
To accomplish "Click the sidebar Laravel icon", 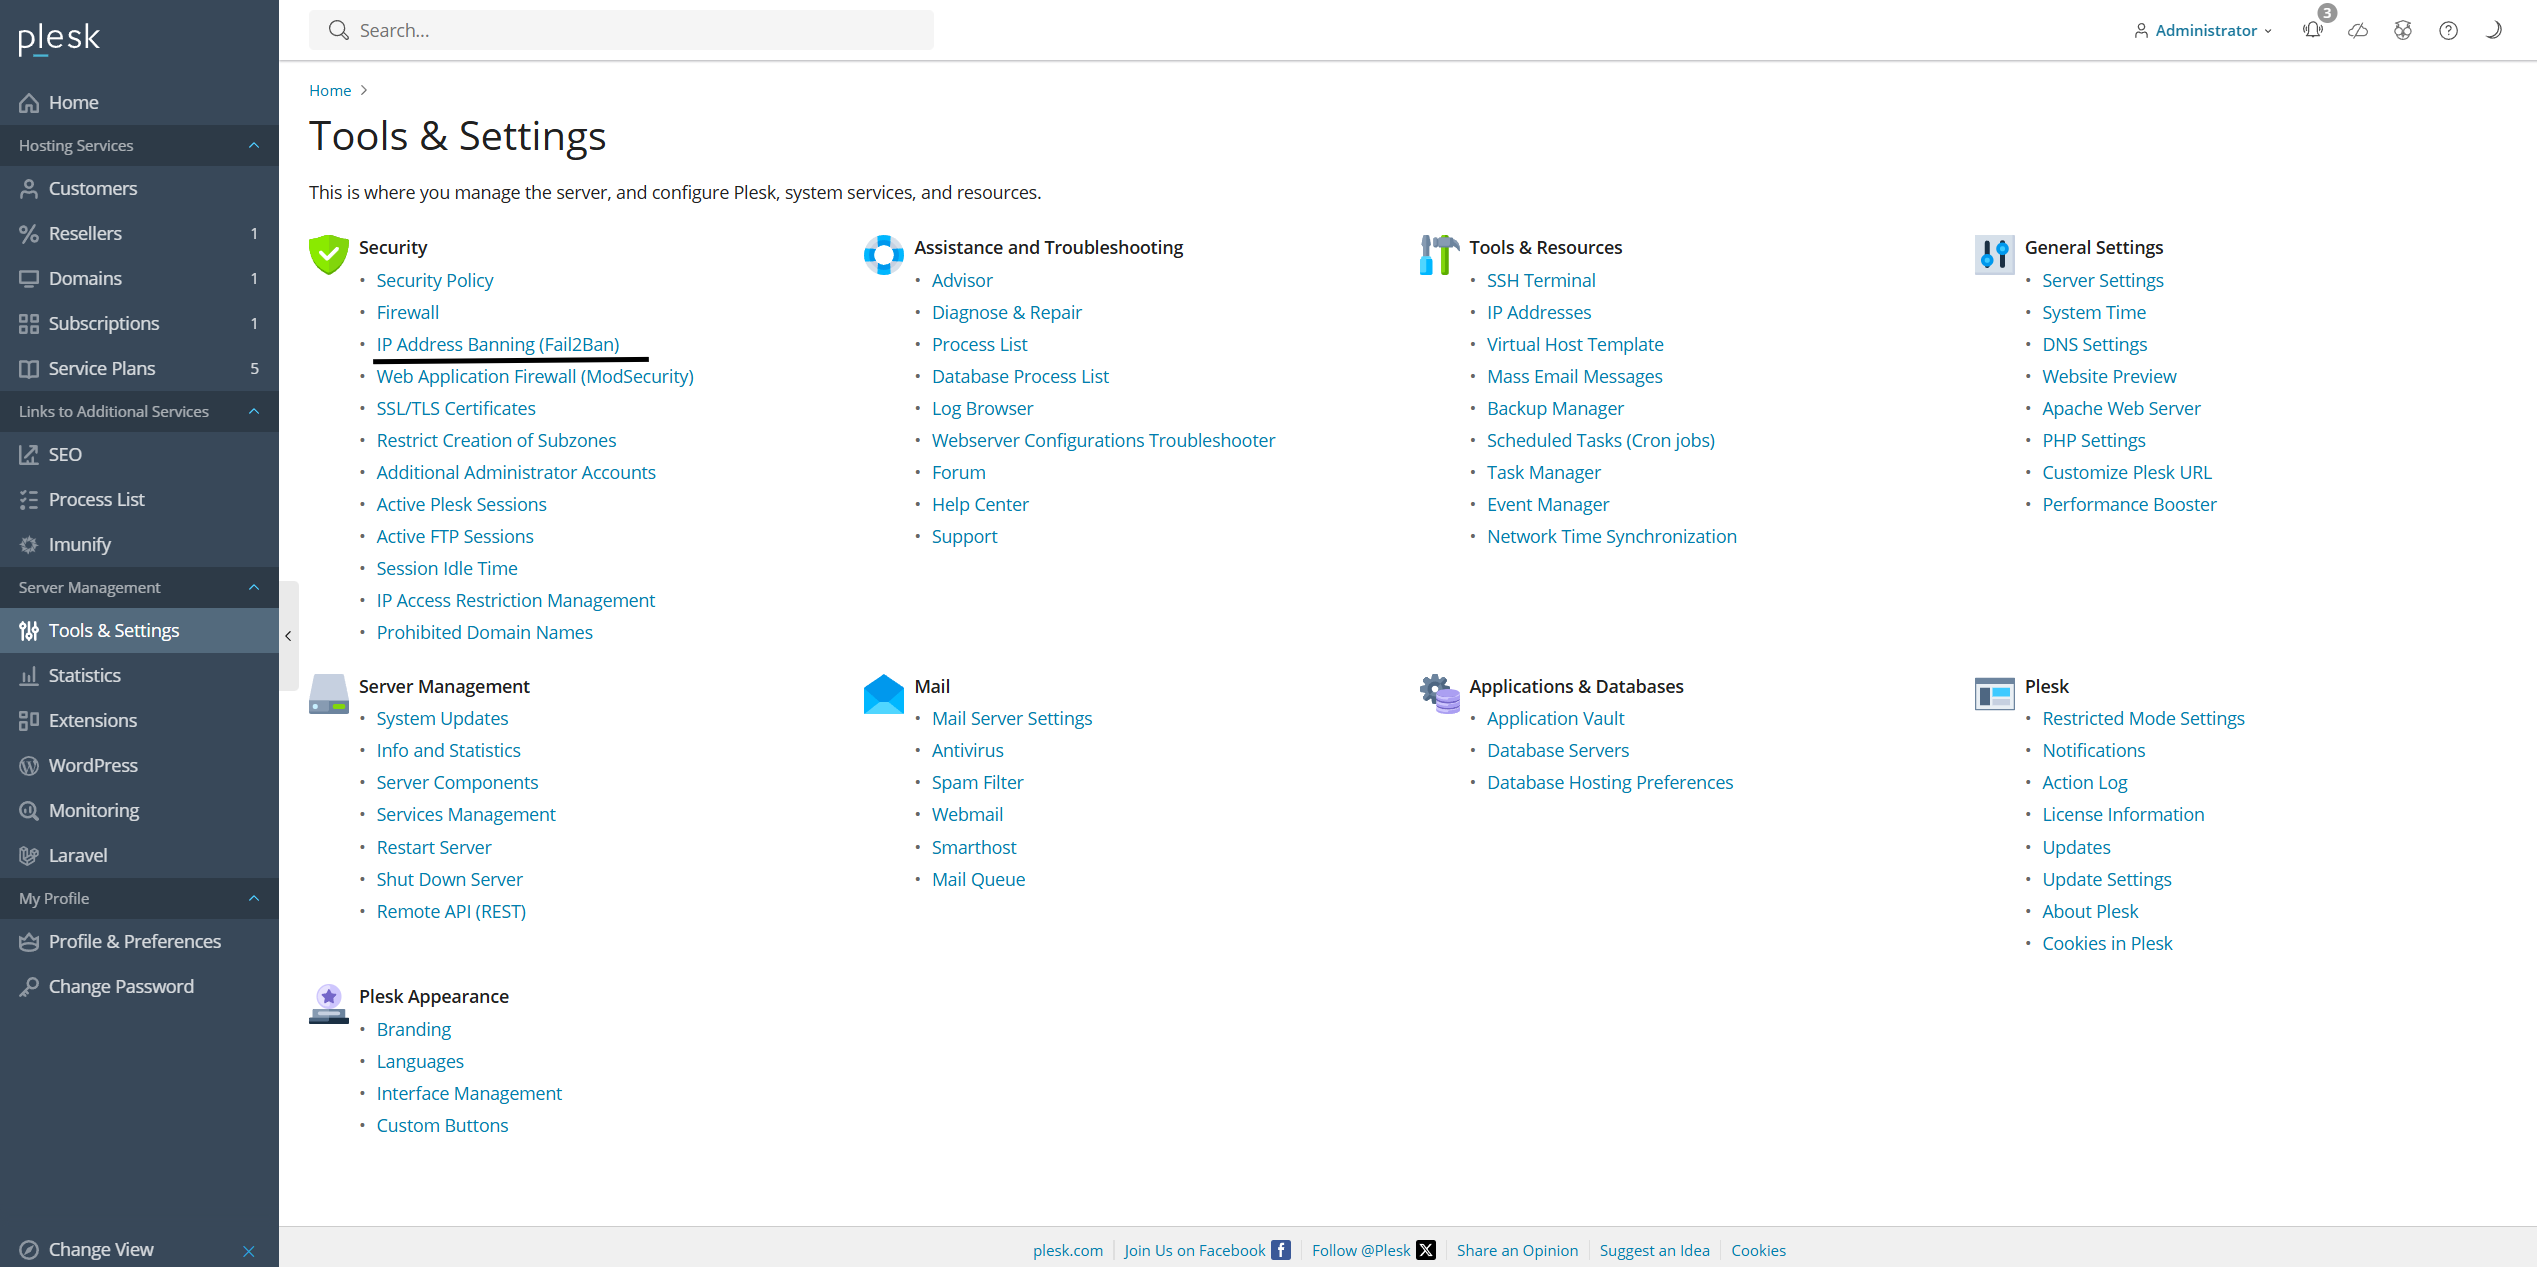I will tap(29, 855).
